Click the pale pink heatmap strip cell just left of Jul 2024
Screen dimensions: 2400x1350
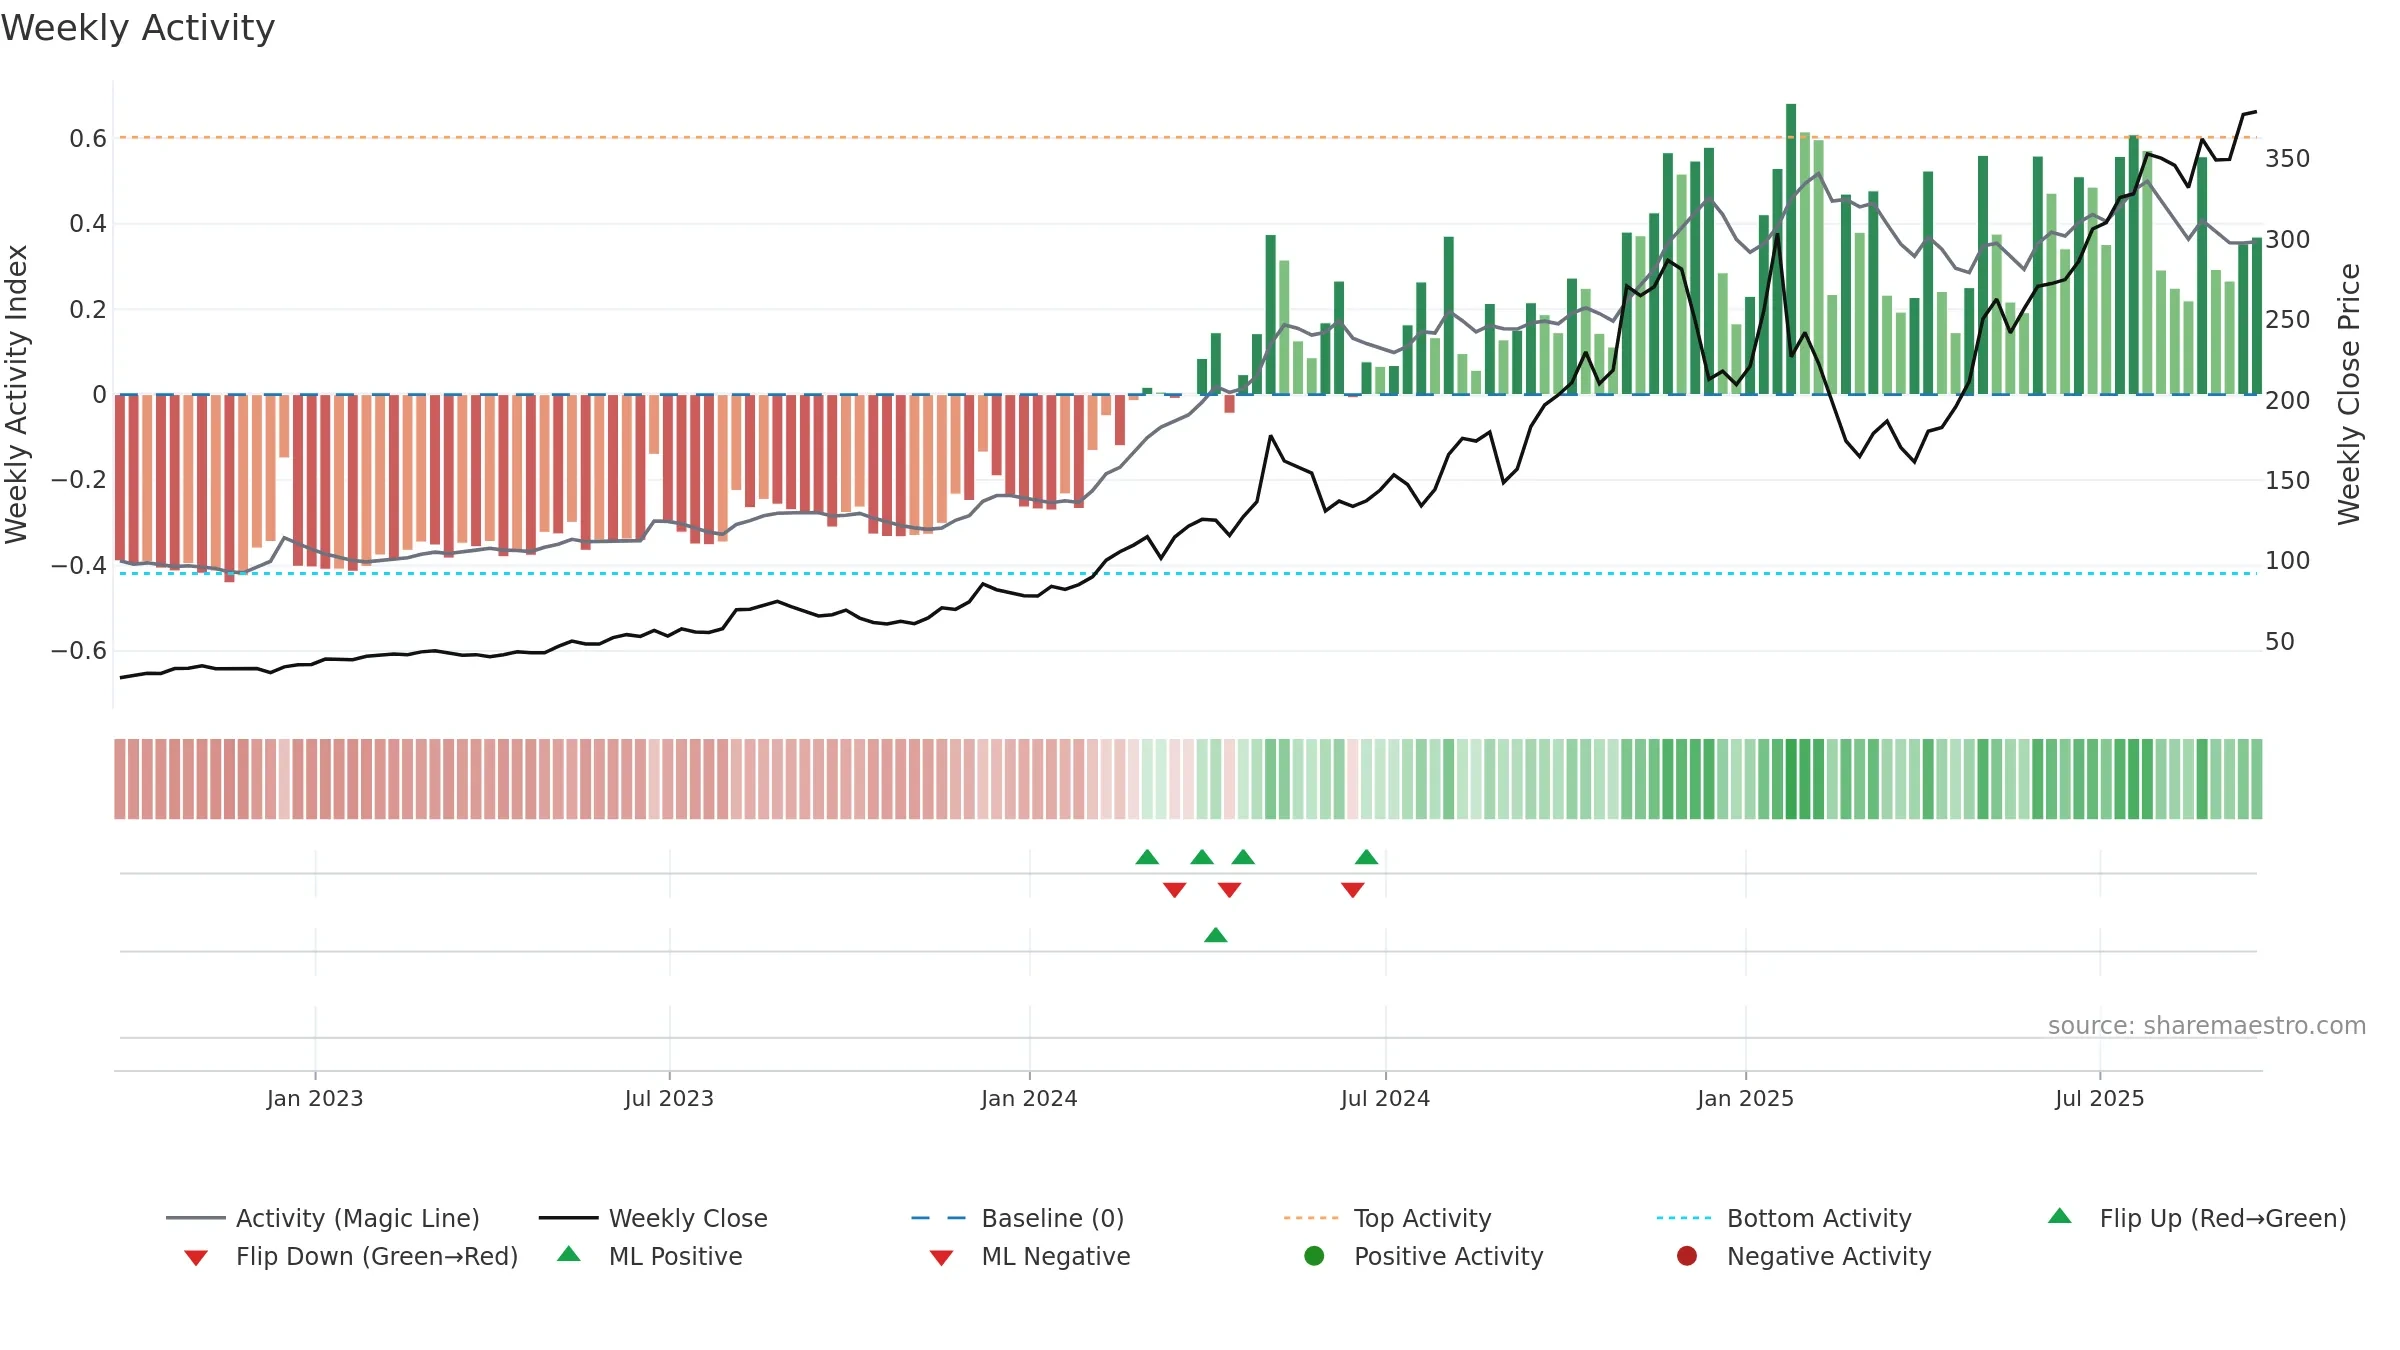(x=1352, y=779)
